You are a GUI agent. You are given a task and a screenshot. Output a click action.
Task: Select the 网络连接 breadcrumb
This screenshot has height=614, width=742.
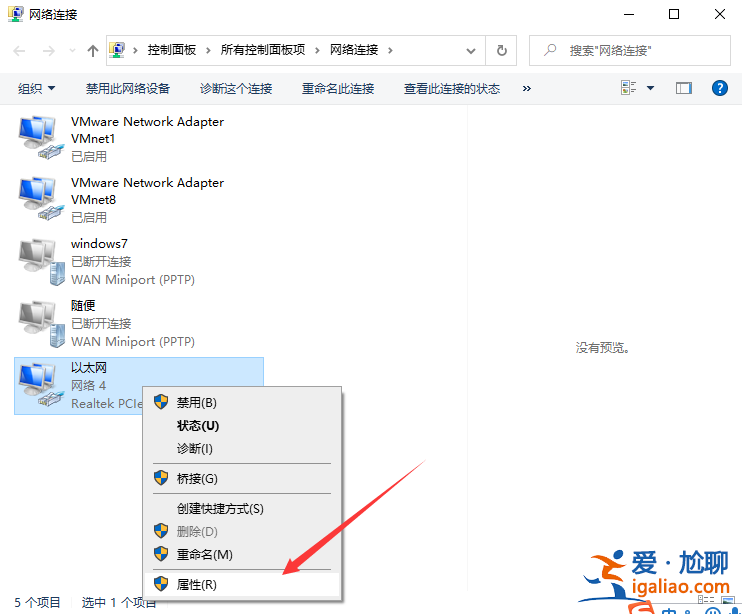pos(354,50)
